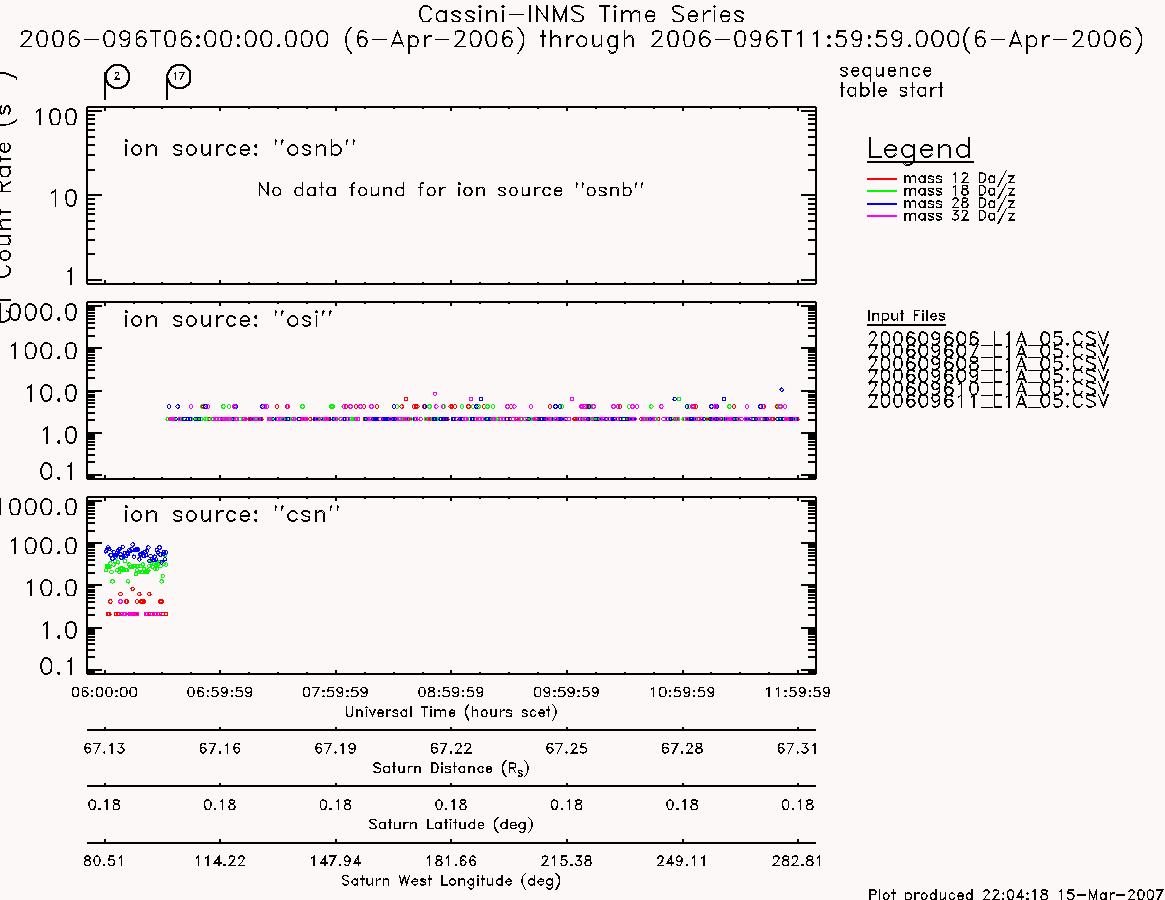This screenshot has width=1165, height=900.
Task: Select the red mass 12 Da/z legend line
Action: coord(882,179)
